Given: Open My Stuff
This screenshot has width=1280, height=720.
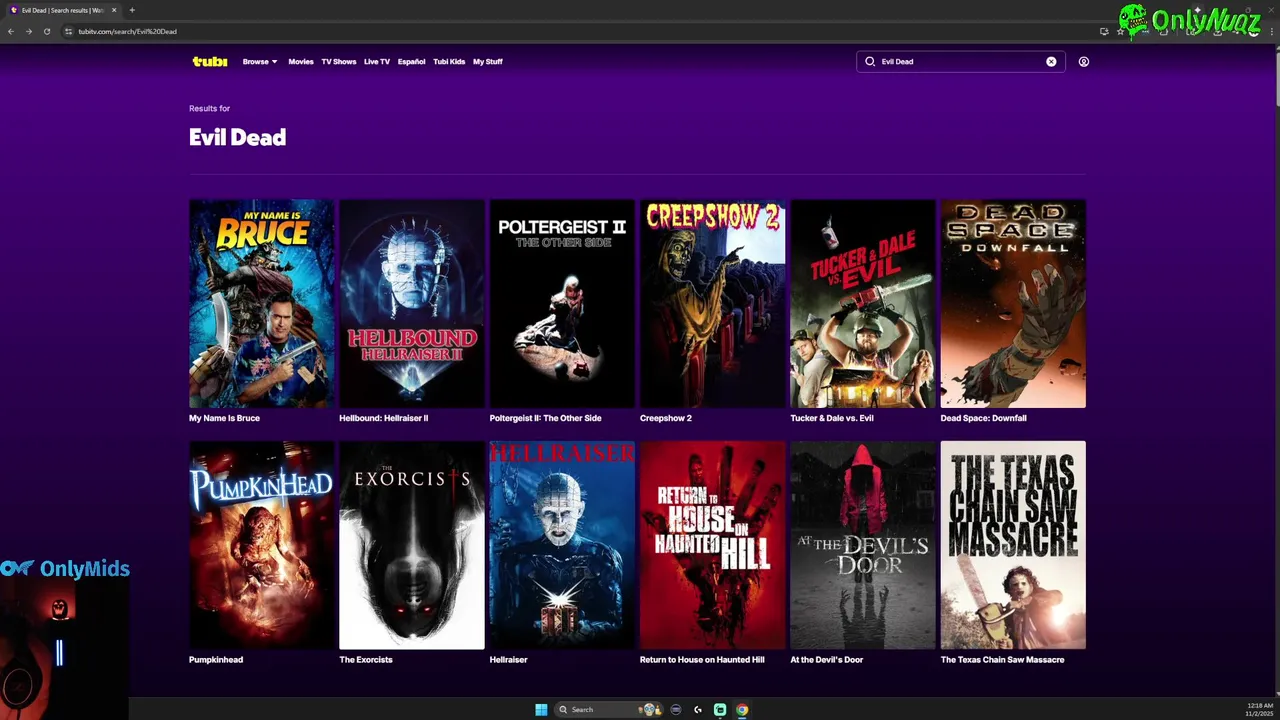Looking at the screenshot, I should pyautogui.click(x=488, y=61).
